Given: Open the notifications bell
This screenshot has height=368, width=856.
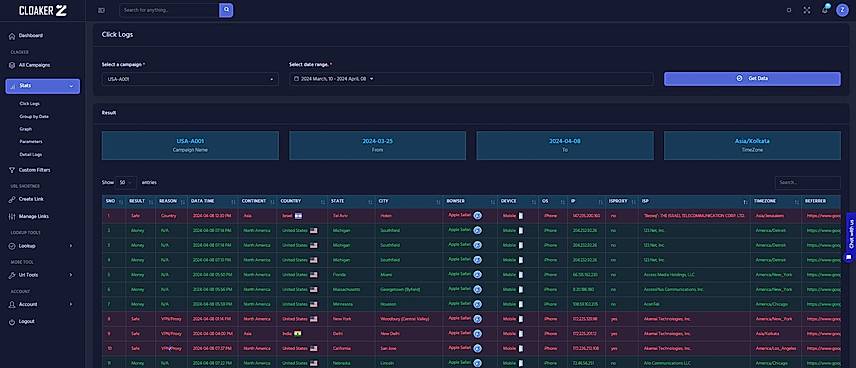Looking at the screenshot, I should pyautogui.click(x=825, y=10).
